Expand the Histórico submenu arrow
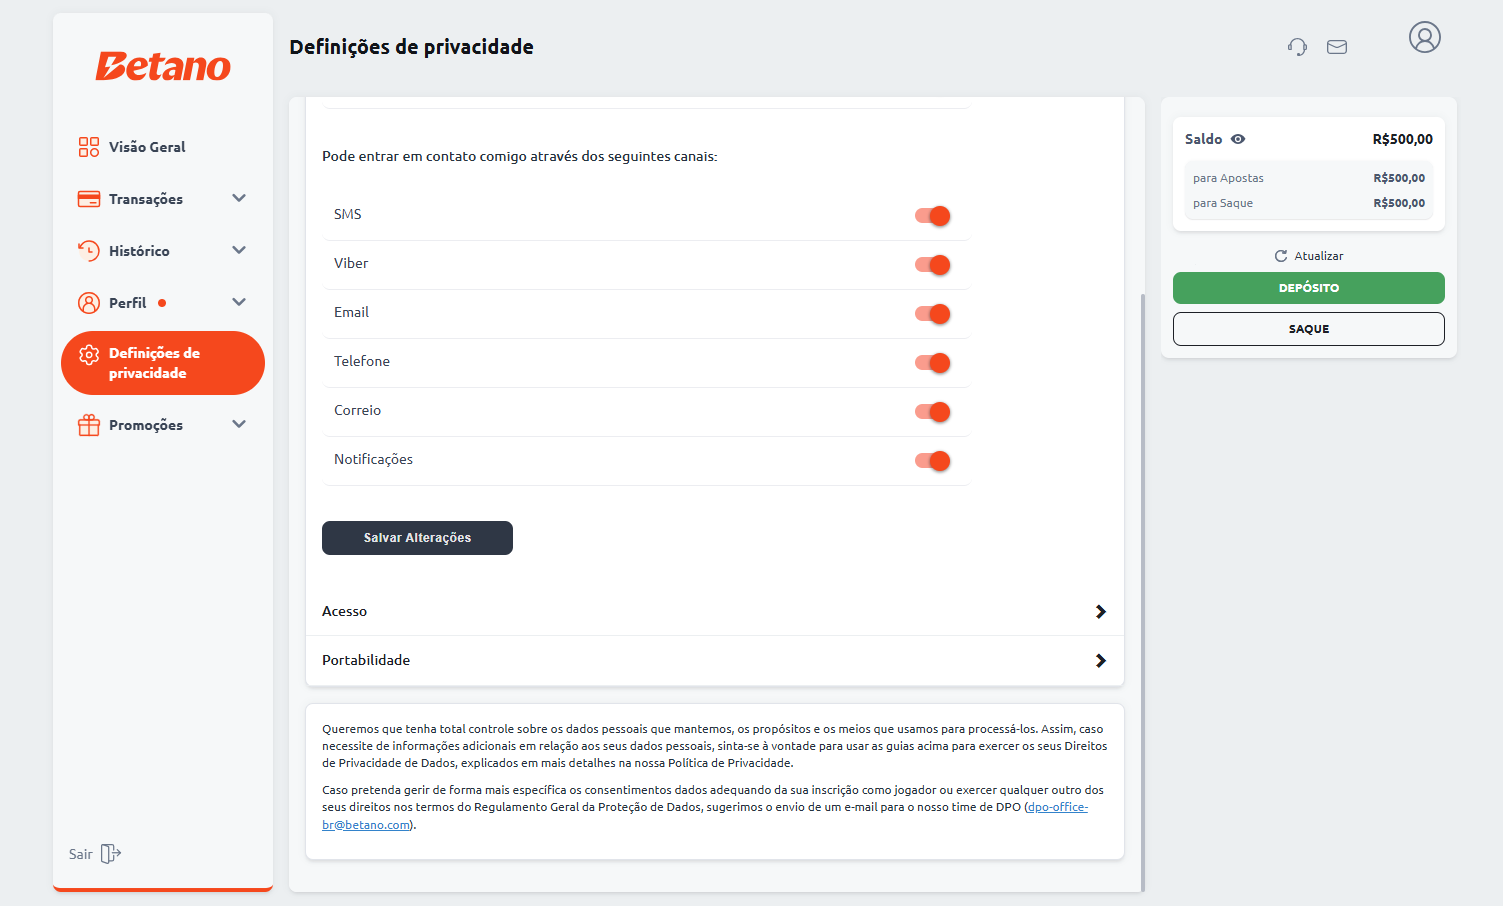 [239, 251]
